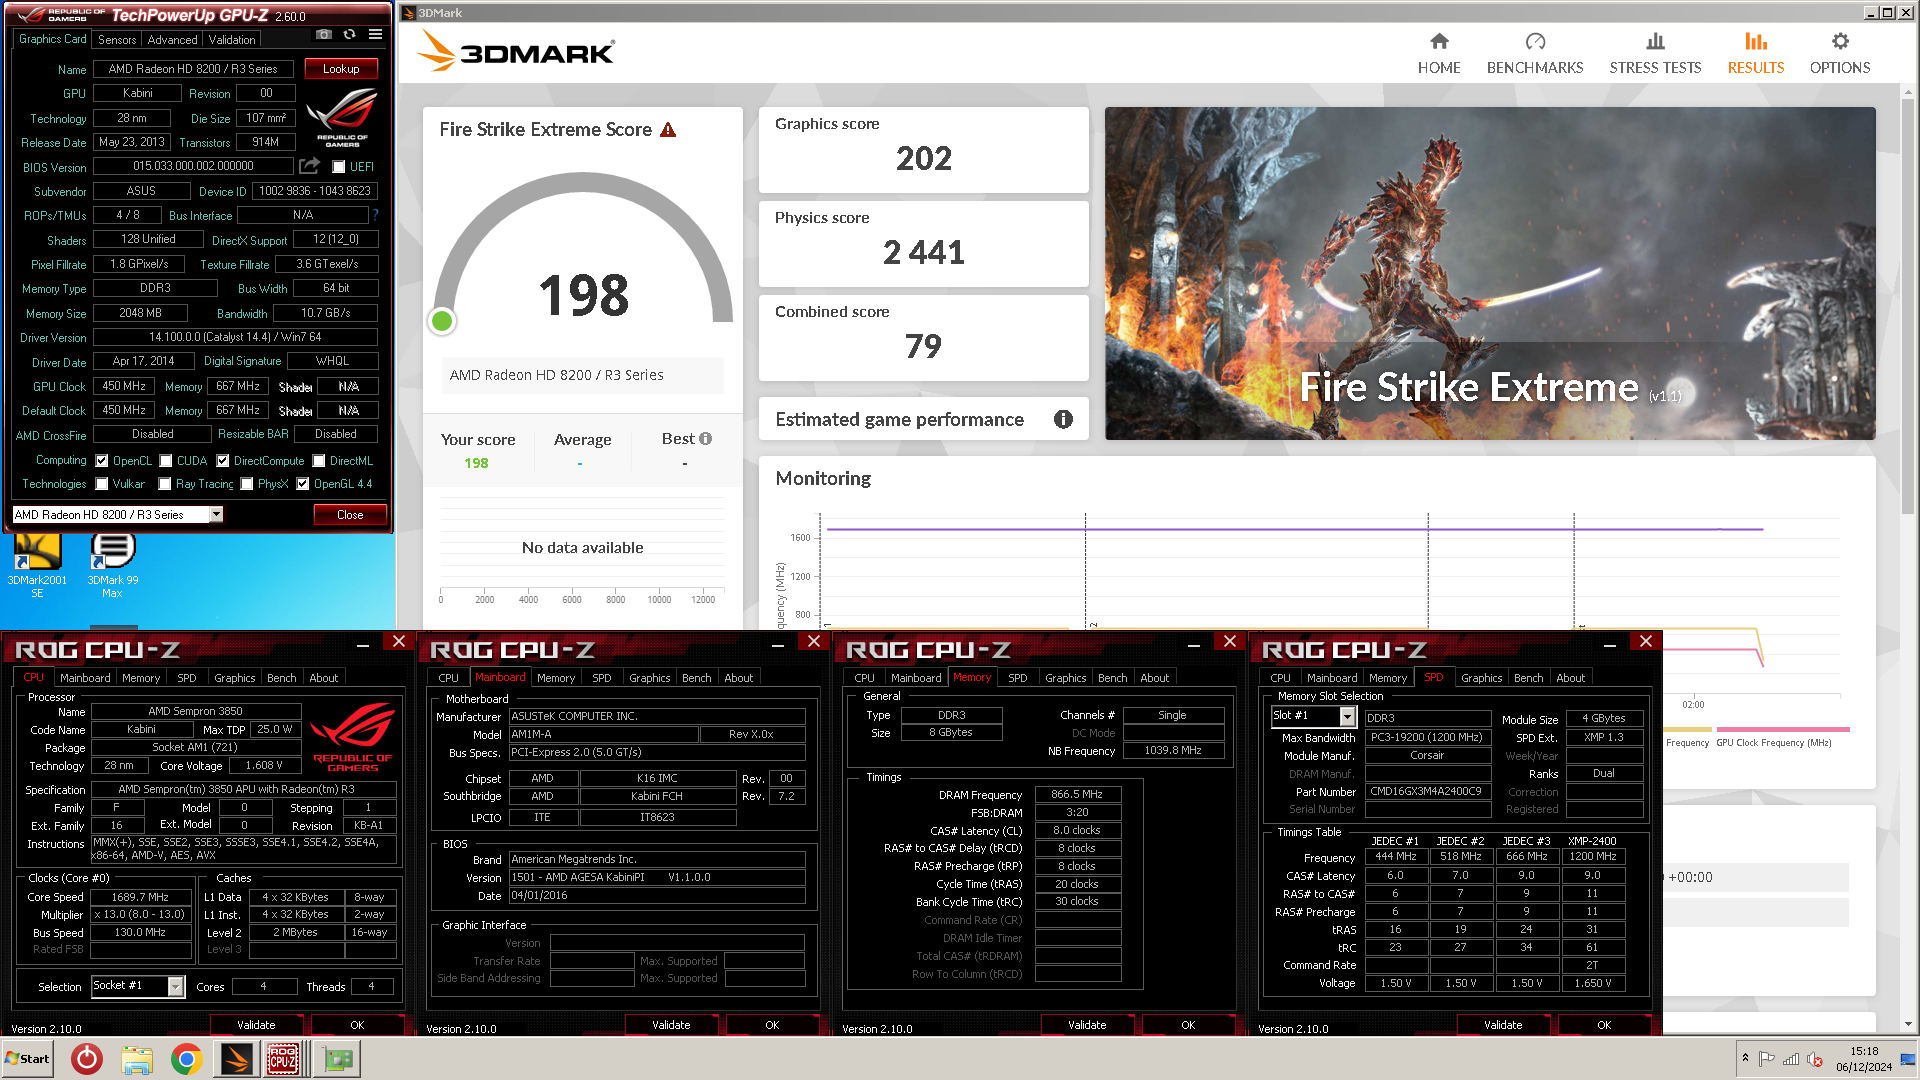The width and height of the screenshot is (1920, 1080).
Task: Open 3DMark Benchmarks section
Action: coord(1535,53)
